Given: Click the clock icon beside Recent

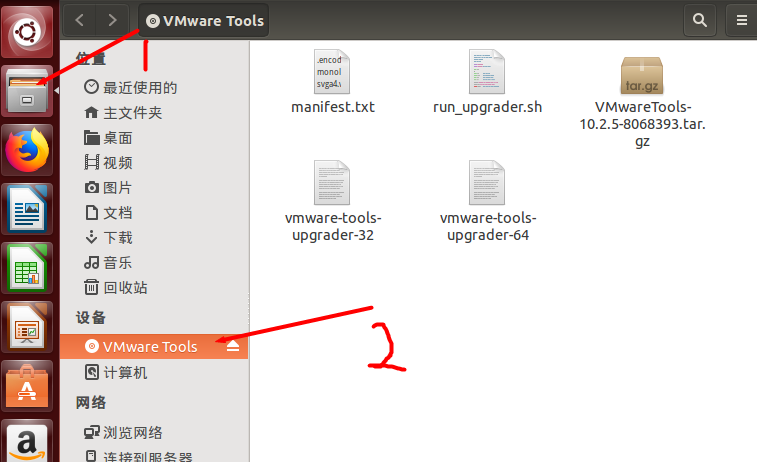Looking at the screenshot, I should (91, 87).
